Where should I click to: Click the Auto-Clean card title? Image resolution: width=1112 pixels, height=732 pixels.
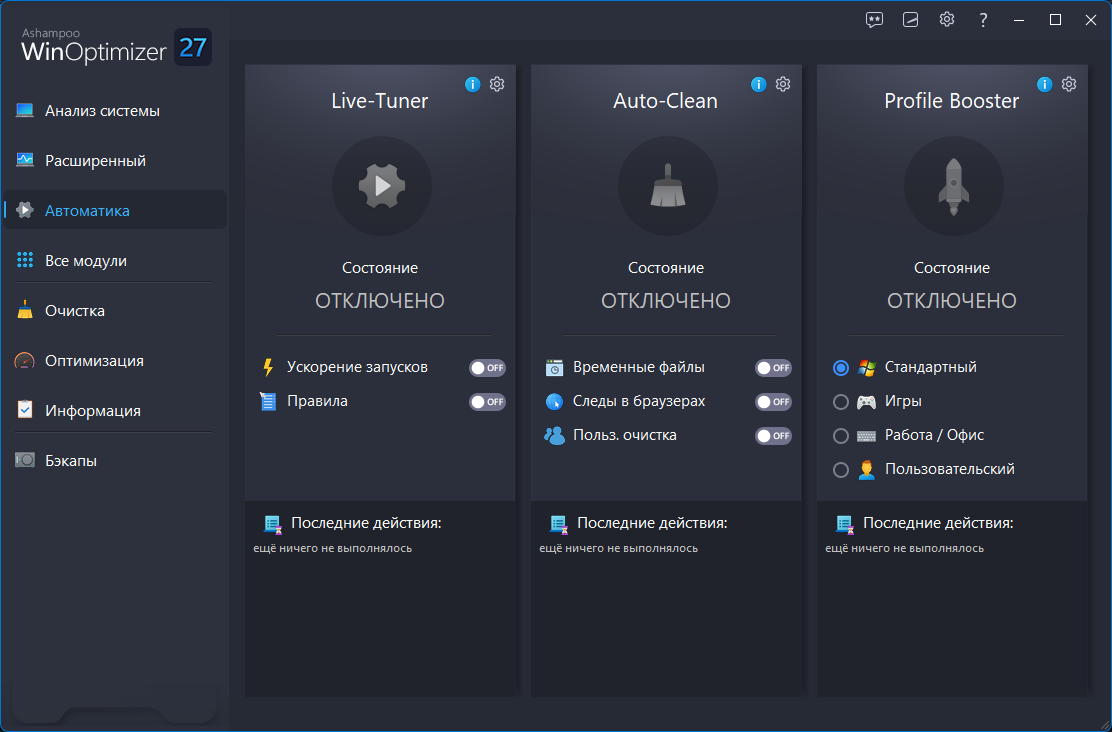click(665, 101)
